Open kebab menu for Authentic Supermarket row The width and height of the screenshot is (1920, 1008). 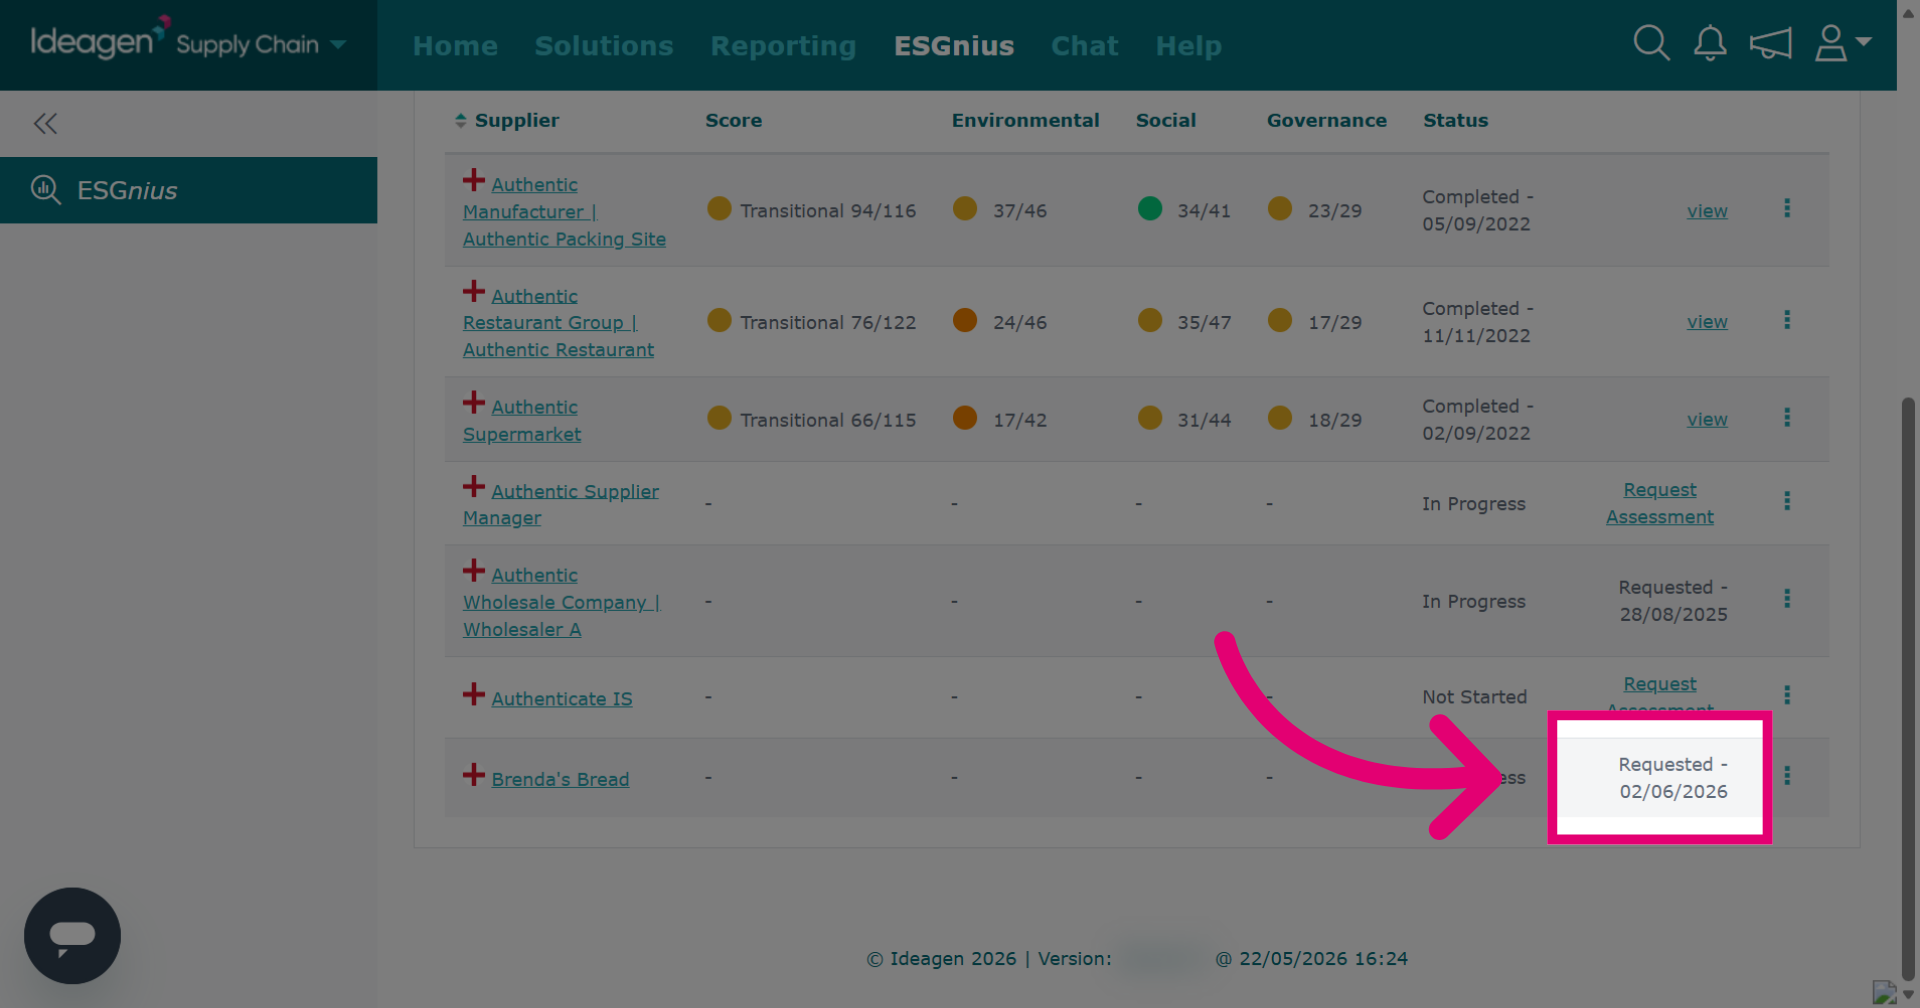pos(1787,417)
